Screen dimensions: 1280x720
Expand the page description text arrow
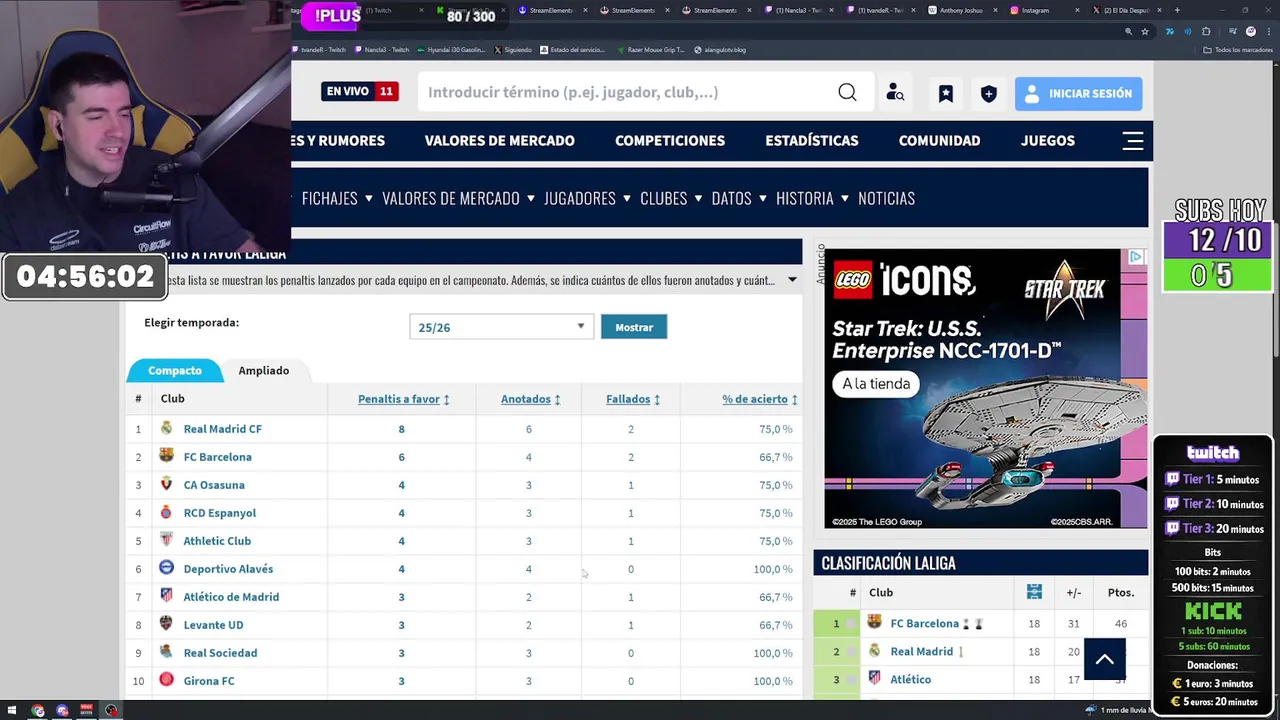792,280
